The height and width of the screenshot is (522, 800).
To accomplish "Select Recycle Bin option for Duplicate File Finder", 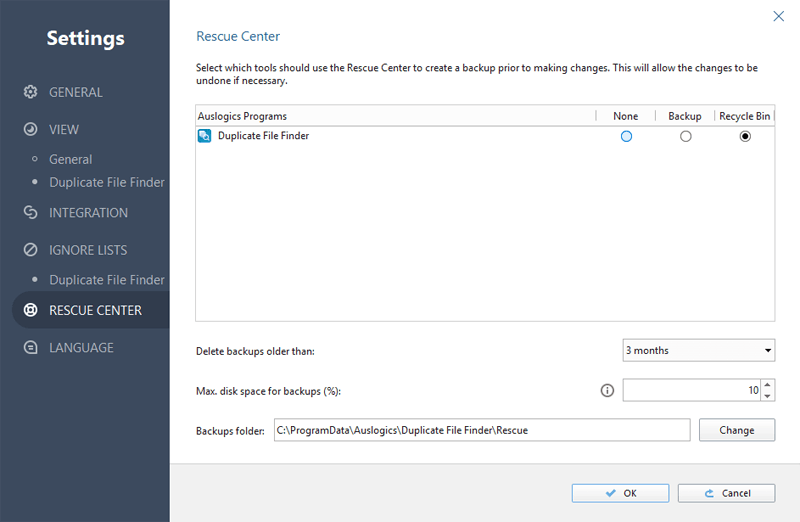I will pyautogui.click(x=745, y=136).
